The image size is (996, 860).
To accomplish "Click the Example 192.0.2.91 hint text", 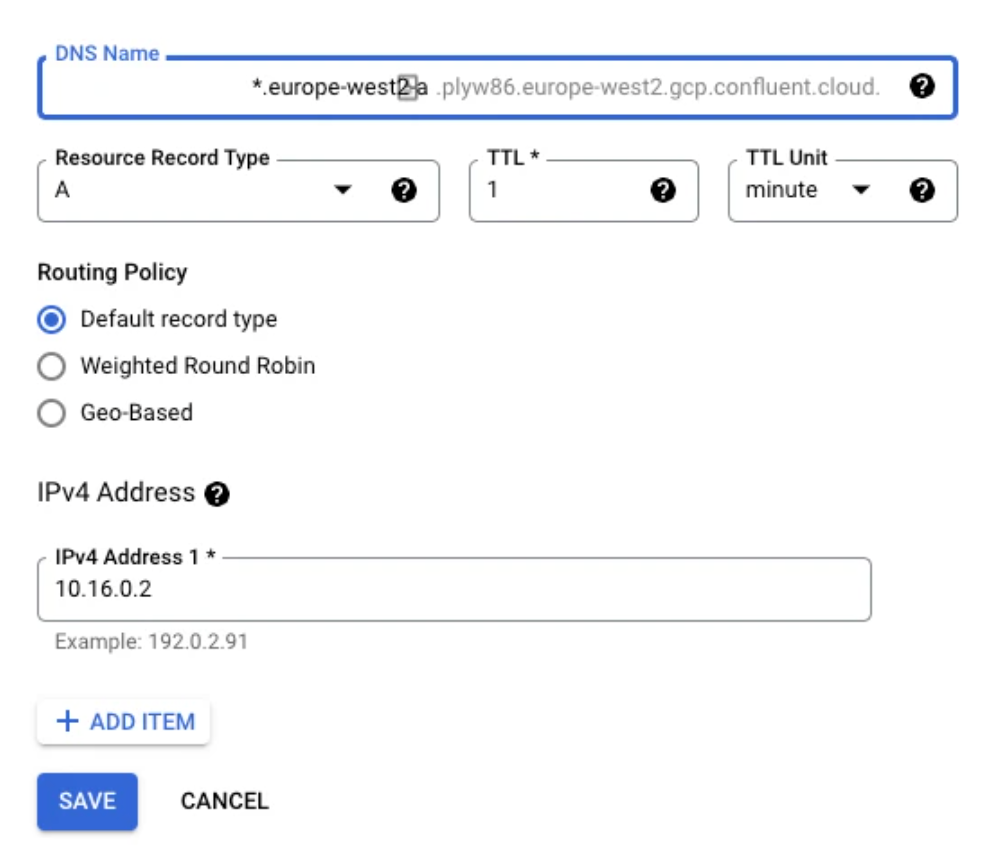I will (x=151, y=642).
